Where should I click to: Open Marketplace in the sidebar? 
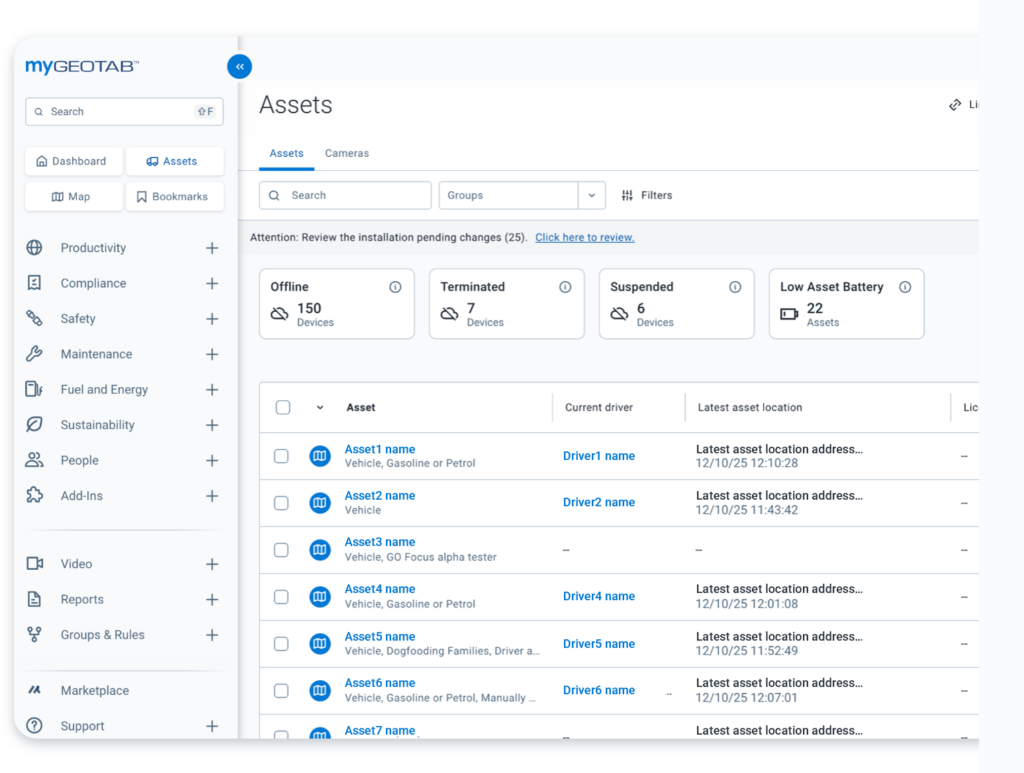pyautogui.click(x=94, y=691)
